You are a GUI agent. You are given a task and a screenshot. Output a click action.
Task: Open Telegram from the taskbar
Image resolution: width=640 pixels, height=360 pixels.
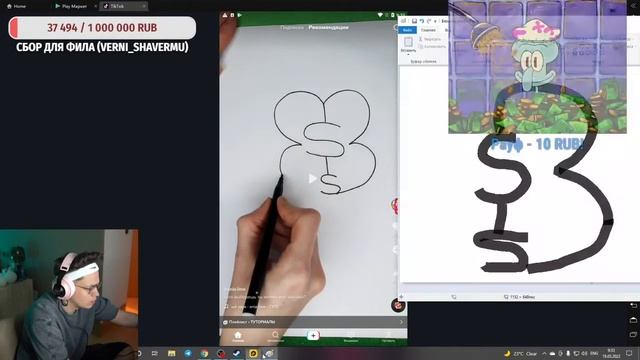pos(188,353)
